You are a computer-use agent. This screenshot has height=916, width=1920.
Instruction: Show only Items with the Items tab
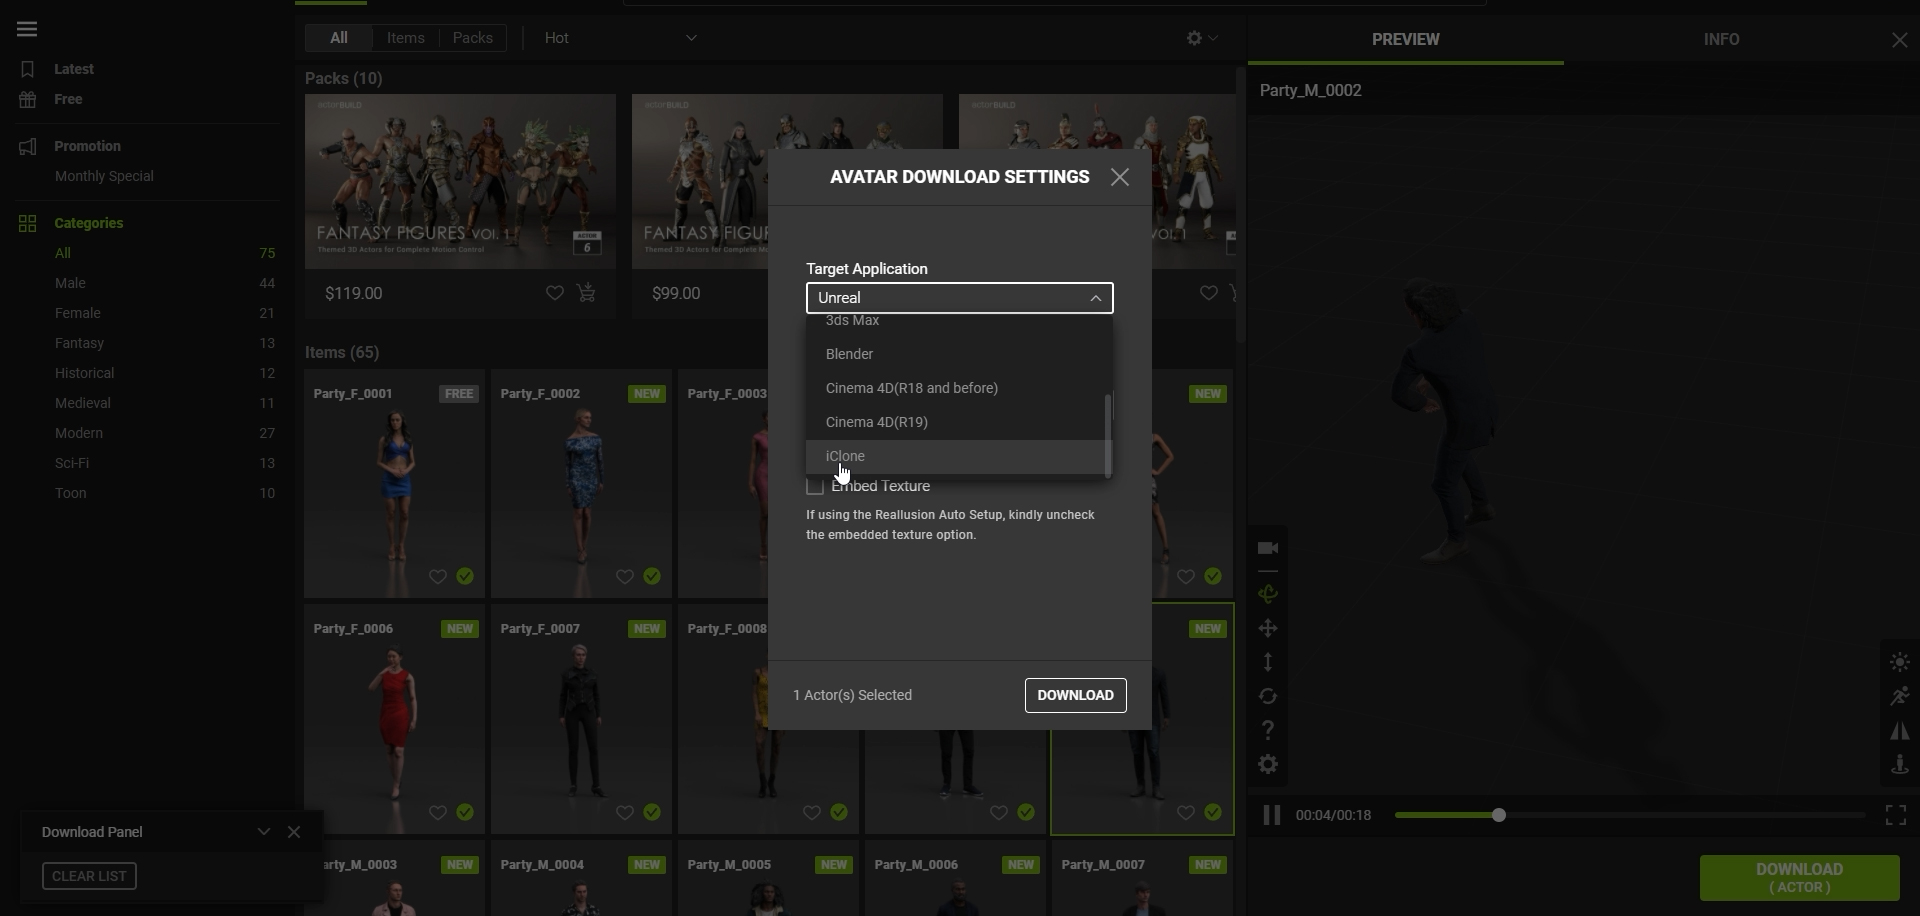[406, 38]
